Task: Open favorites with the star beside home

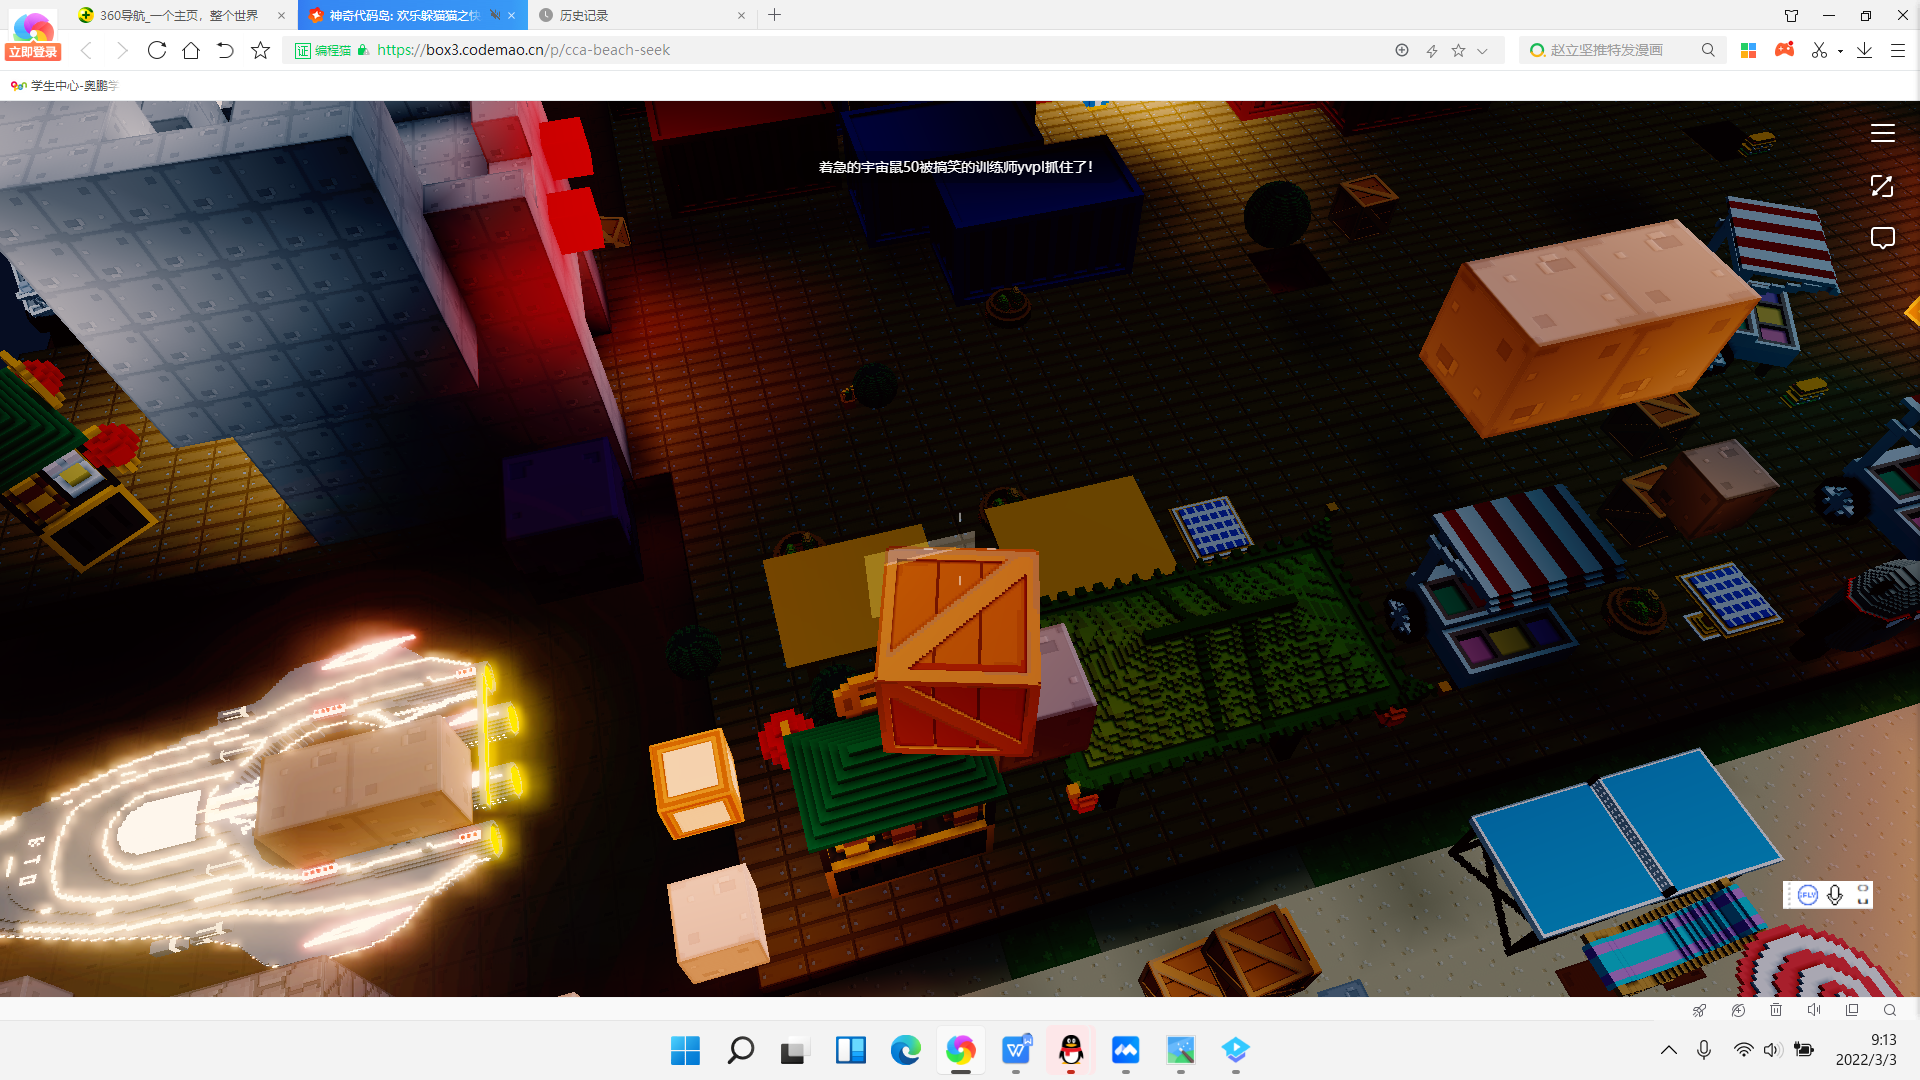Action: (260, 50)
